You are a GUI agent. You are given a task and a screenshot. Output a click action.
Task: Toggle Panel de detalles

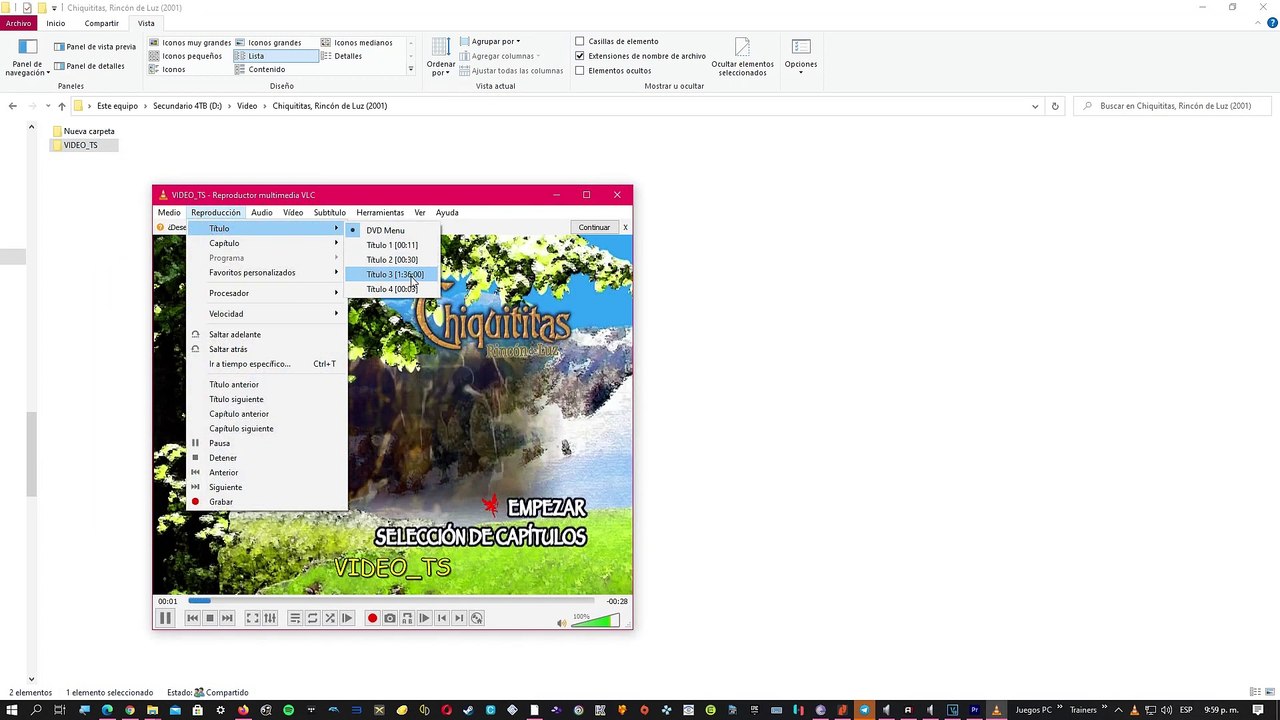pos(89,66)
